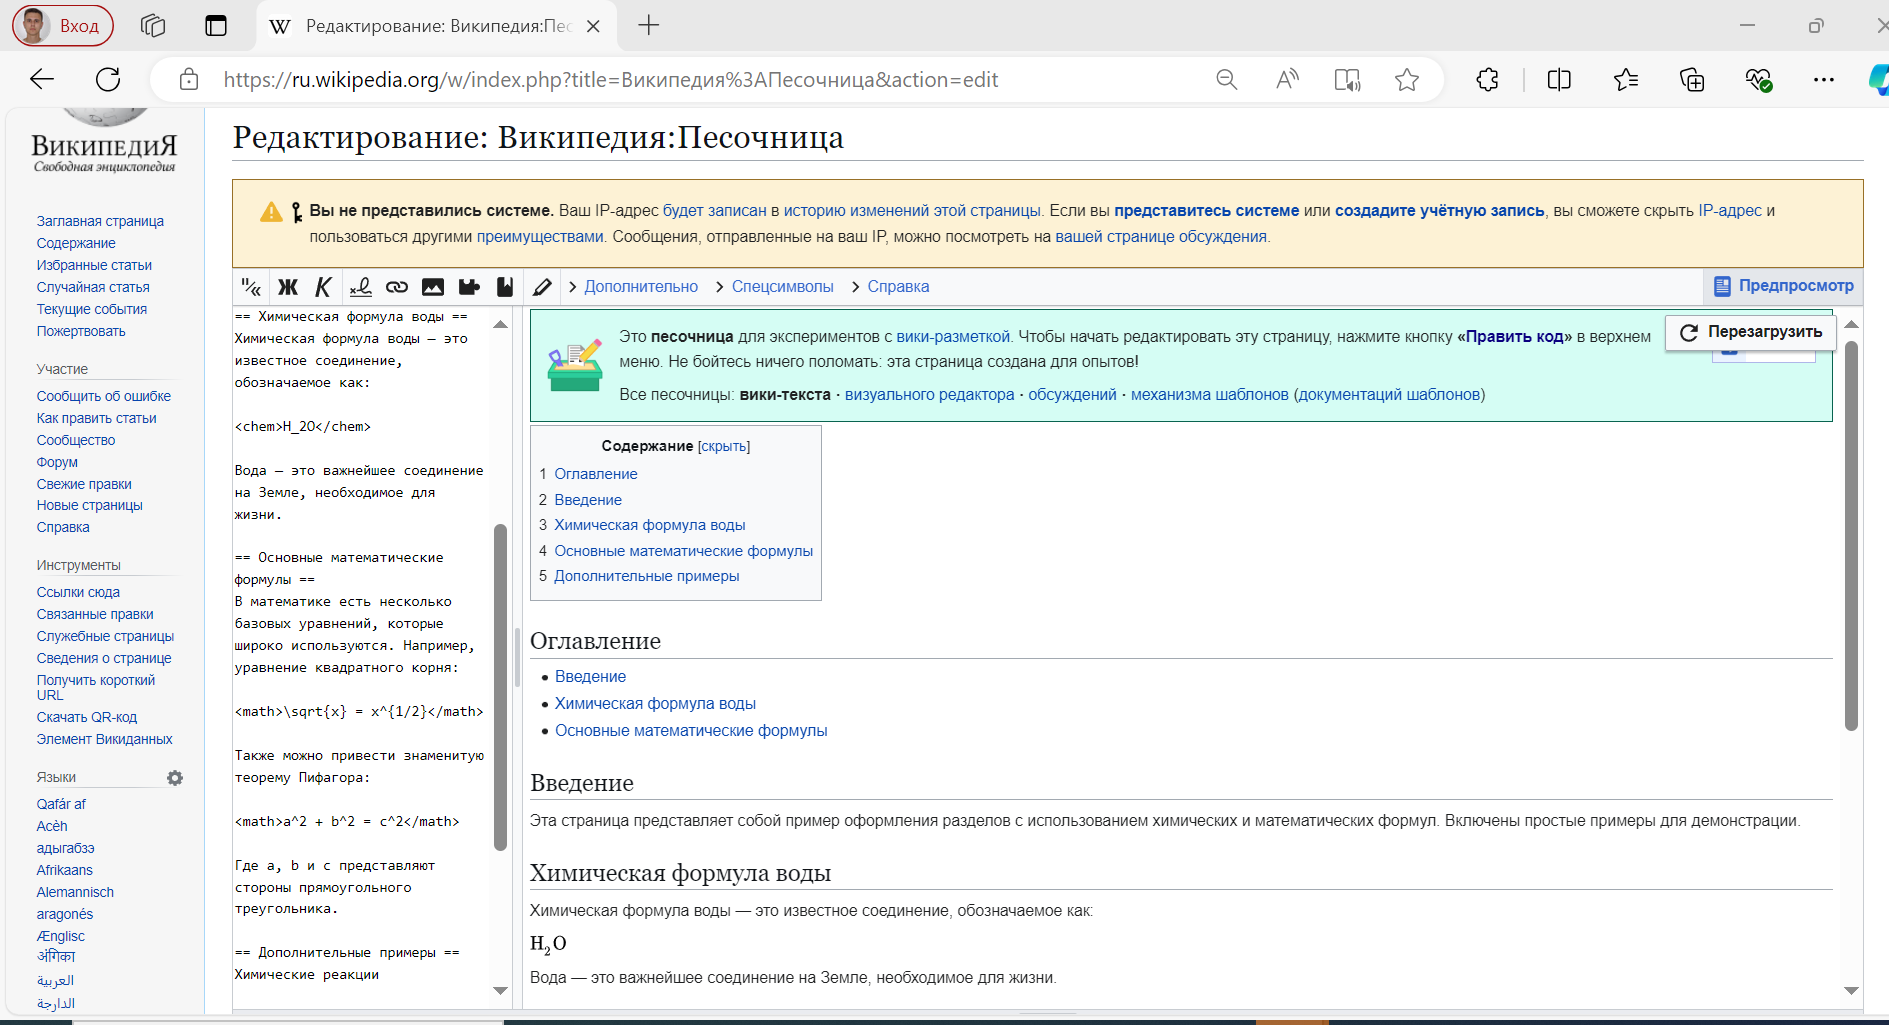
Task: Hide table of contents via скрыть
Action: [724, 447]
